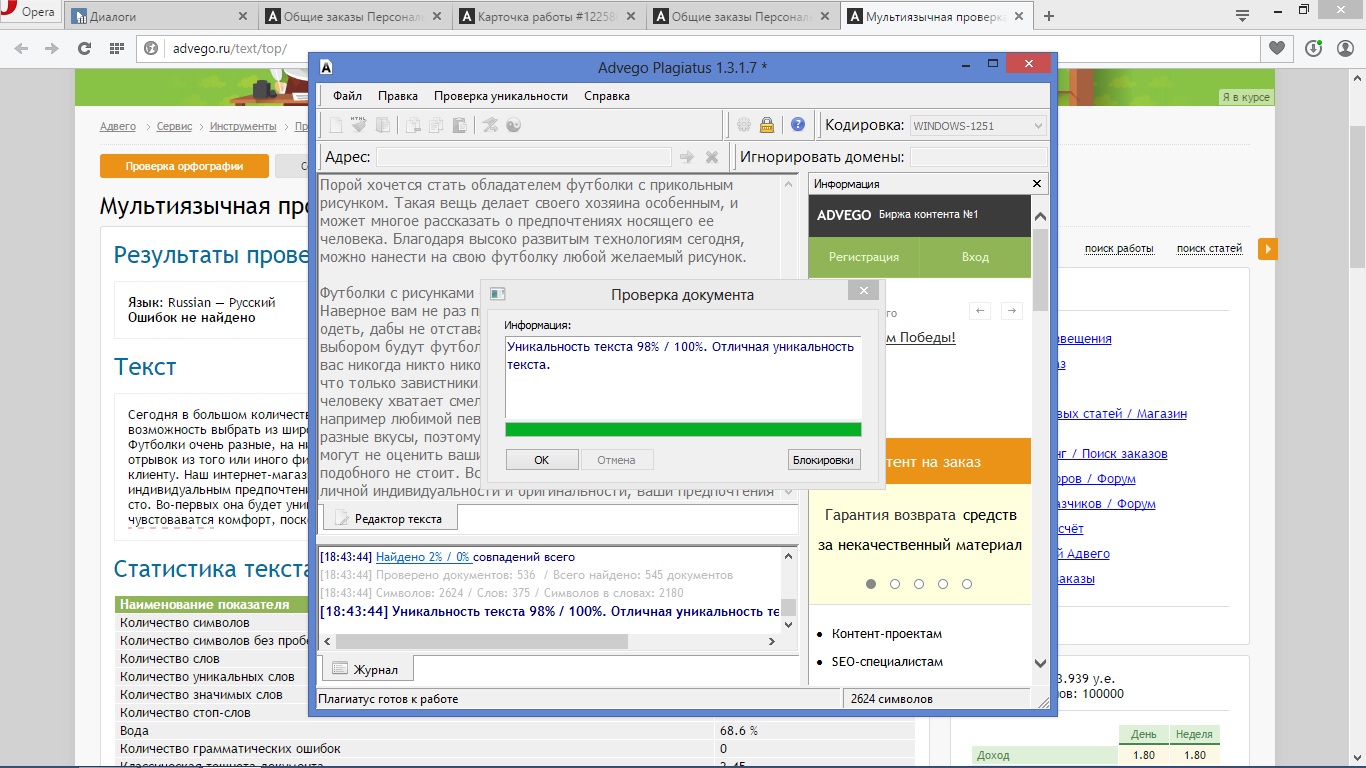
Task: Open the Кодировка WINDOWS-1251 dropdown
Action: point(978,125)
